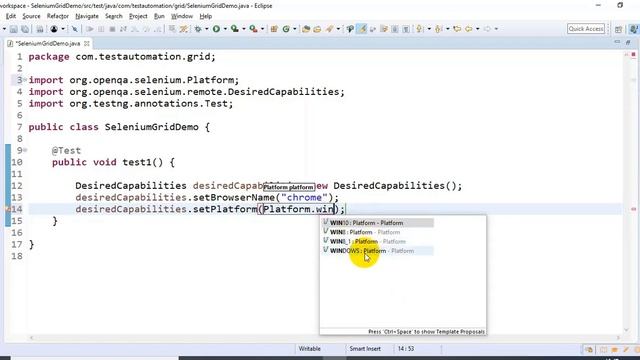The width and height of the screenshot is (640, 360).
Task: Select the SeleniumGridDemo.java editor tab
Action: coord(47,43)
